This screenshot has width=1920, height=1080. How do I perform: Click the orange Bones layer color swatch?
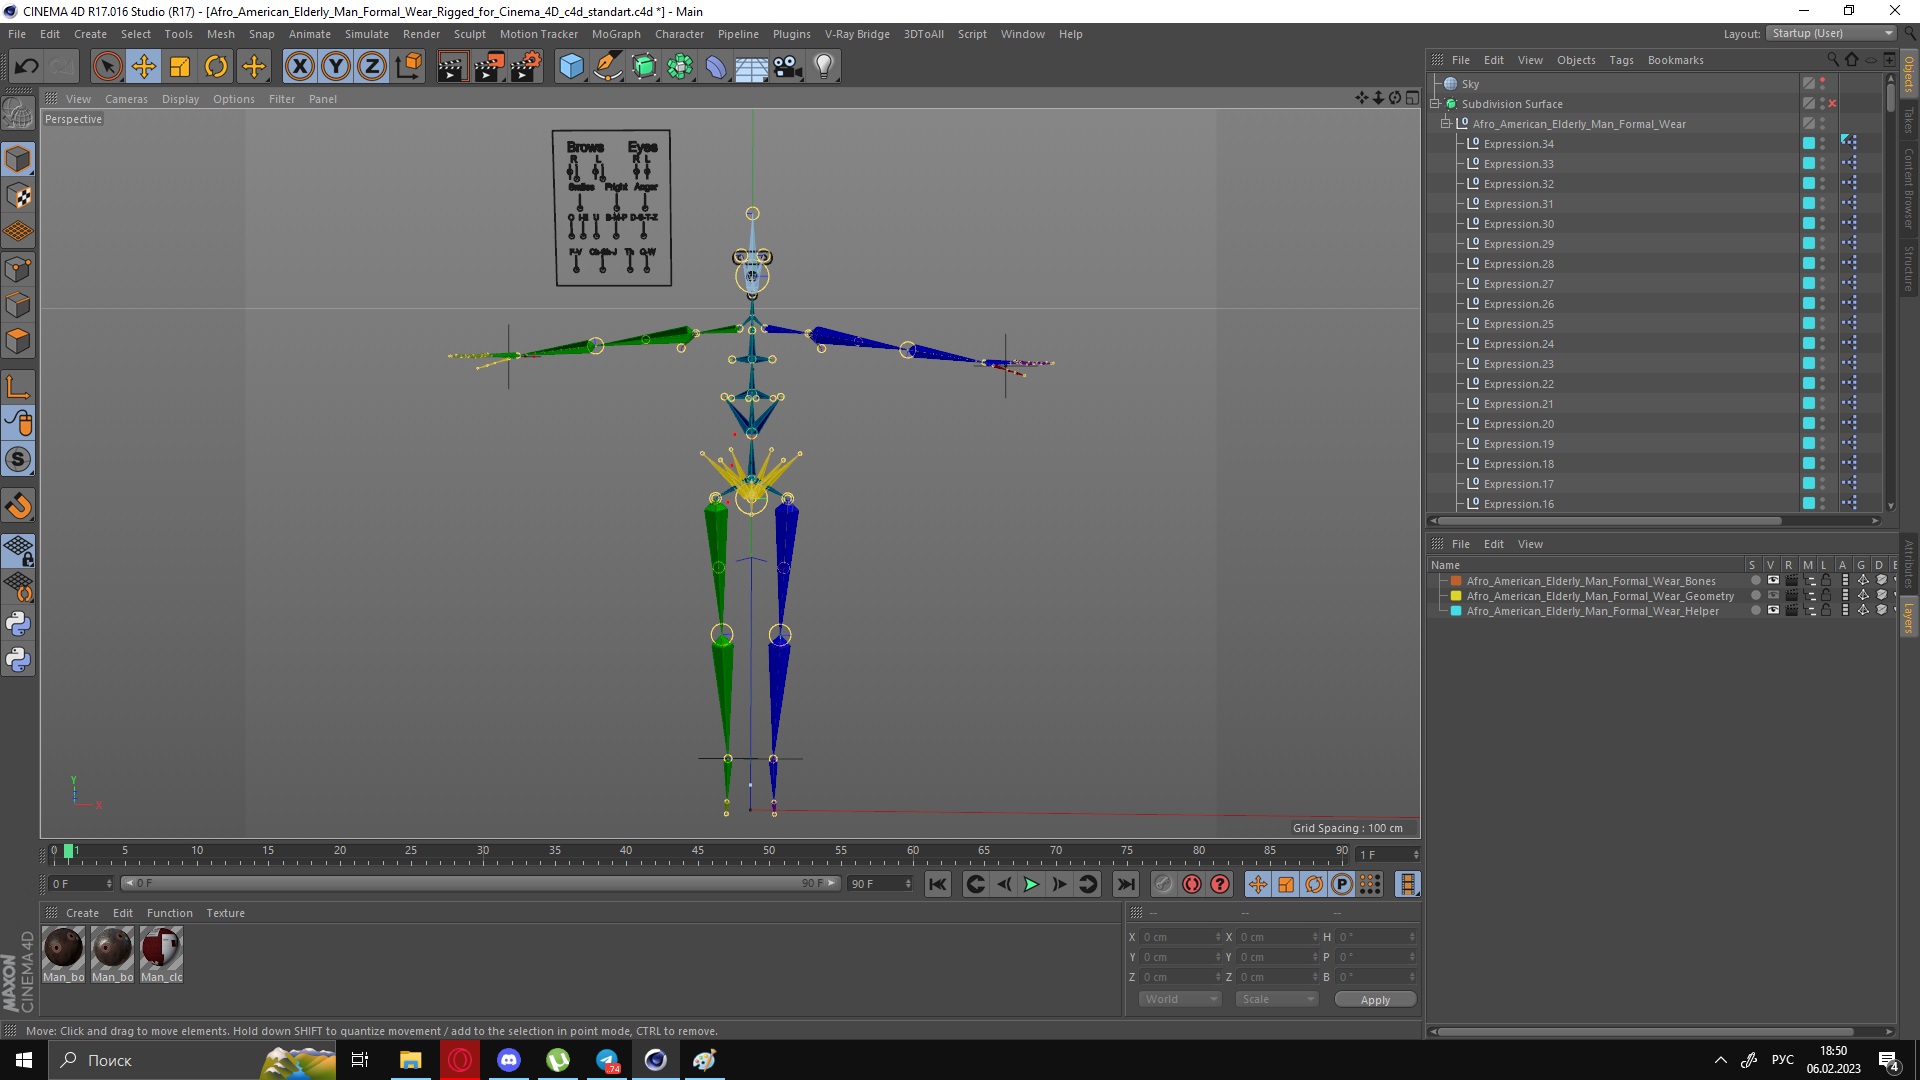1456,581
